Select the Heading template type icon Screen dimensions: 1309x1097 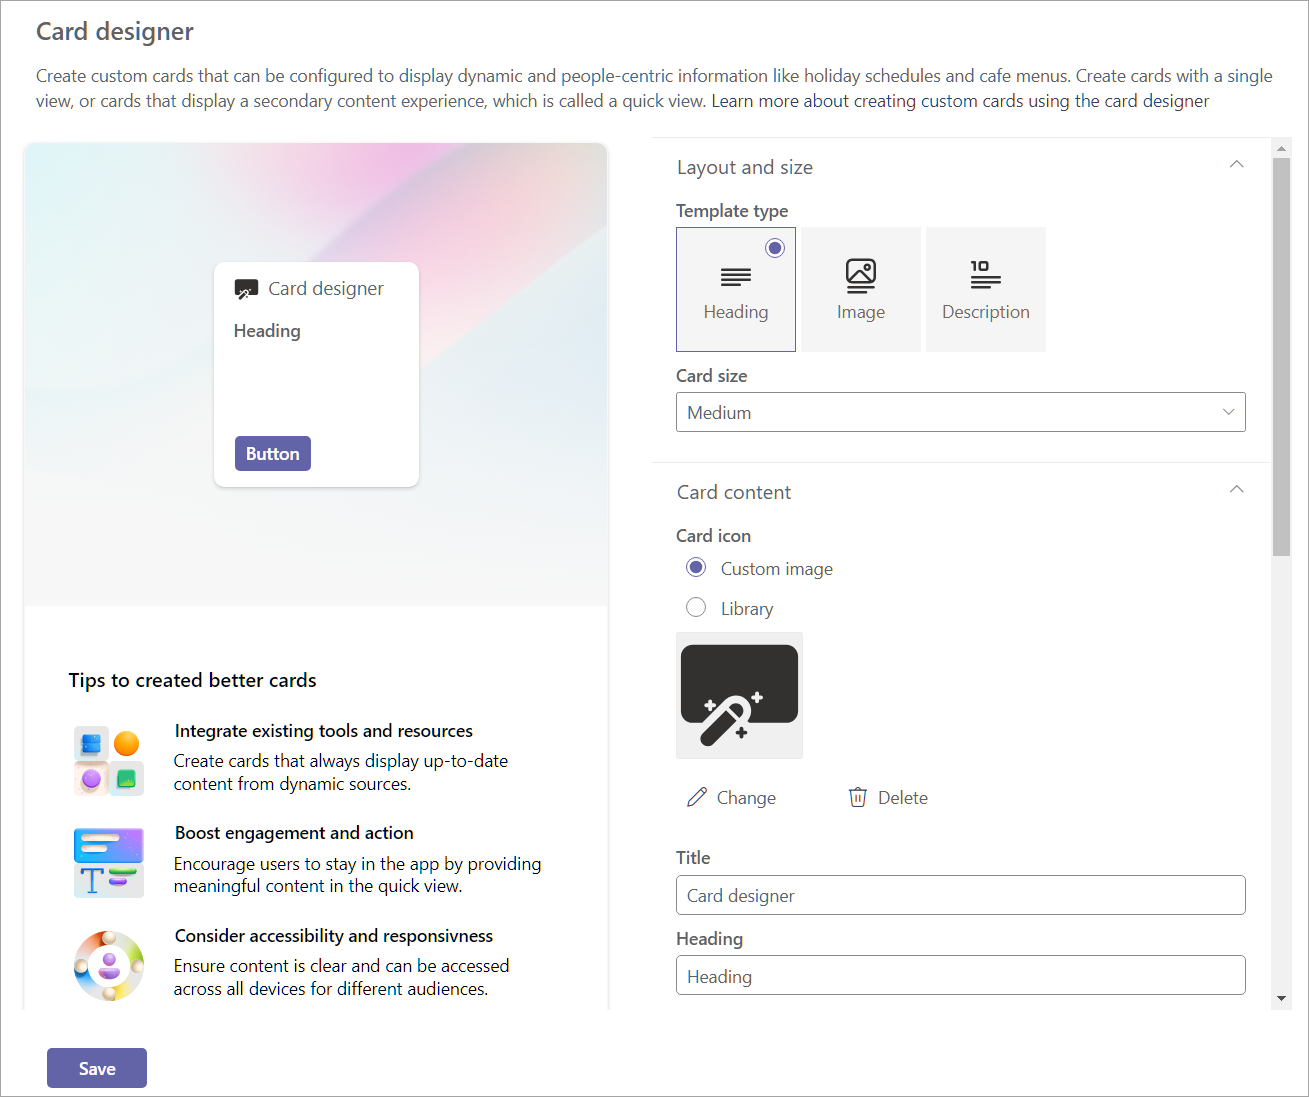tap(736, 277)
